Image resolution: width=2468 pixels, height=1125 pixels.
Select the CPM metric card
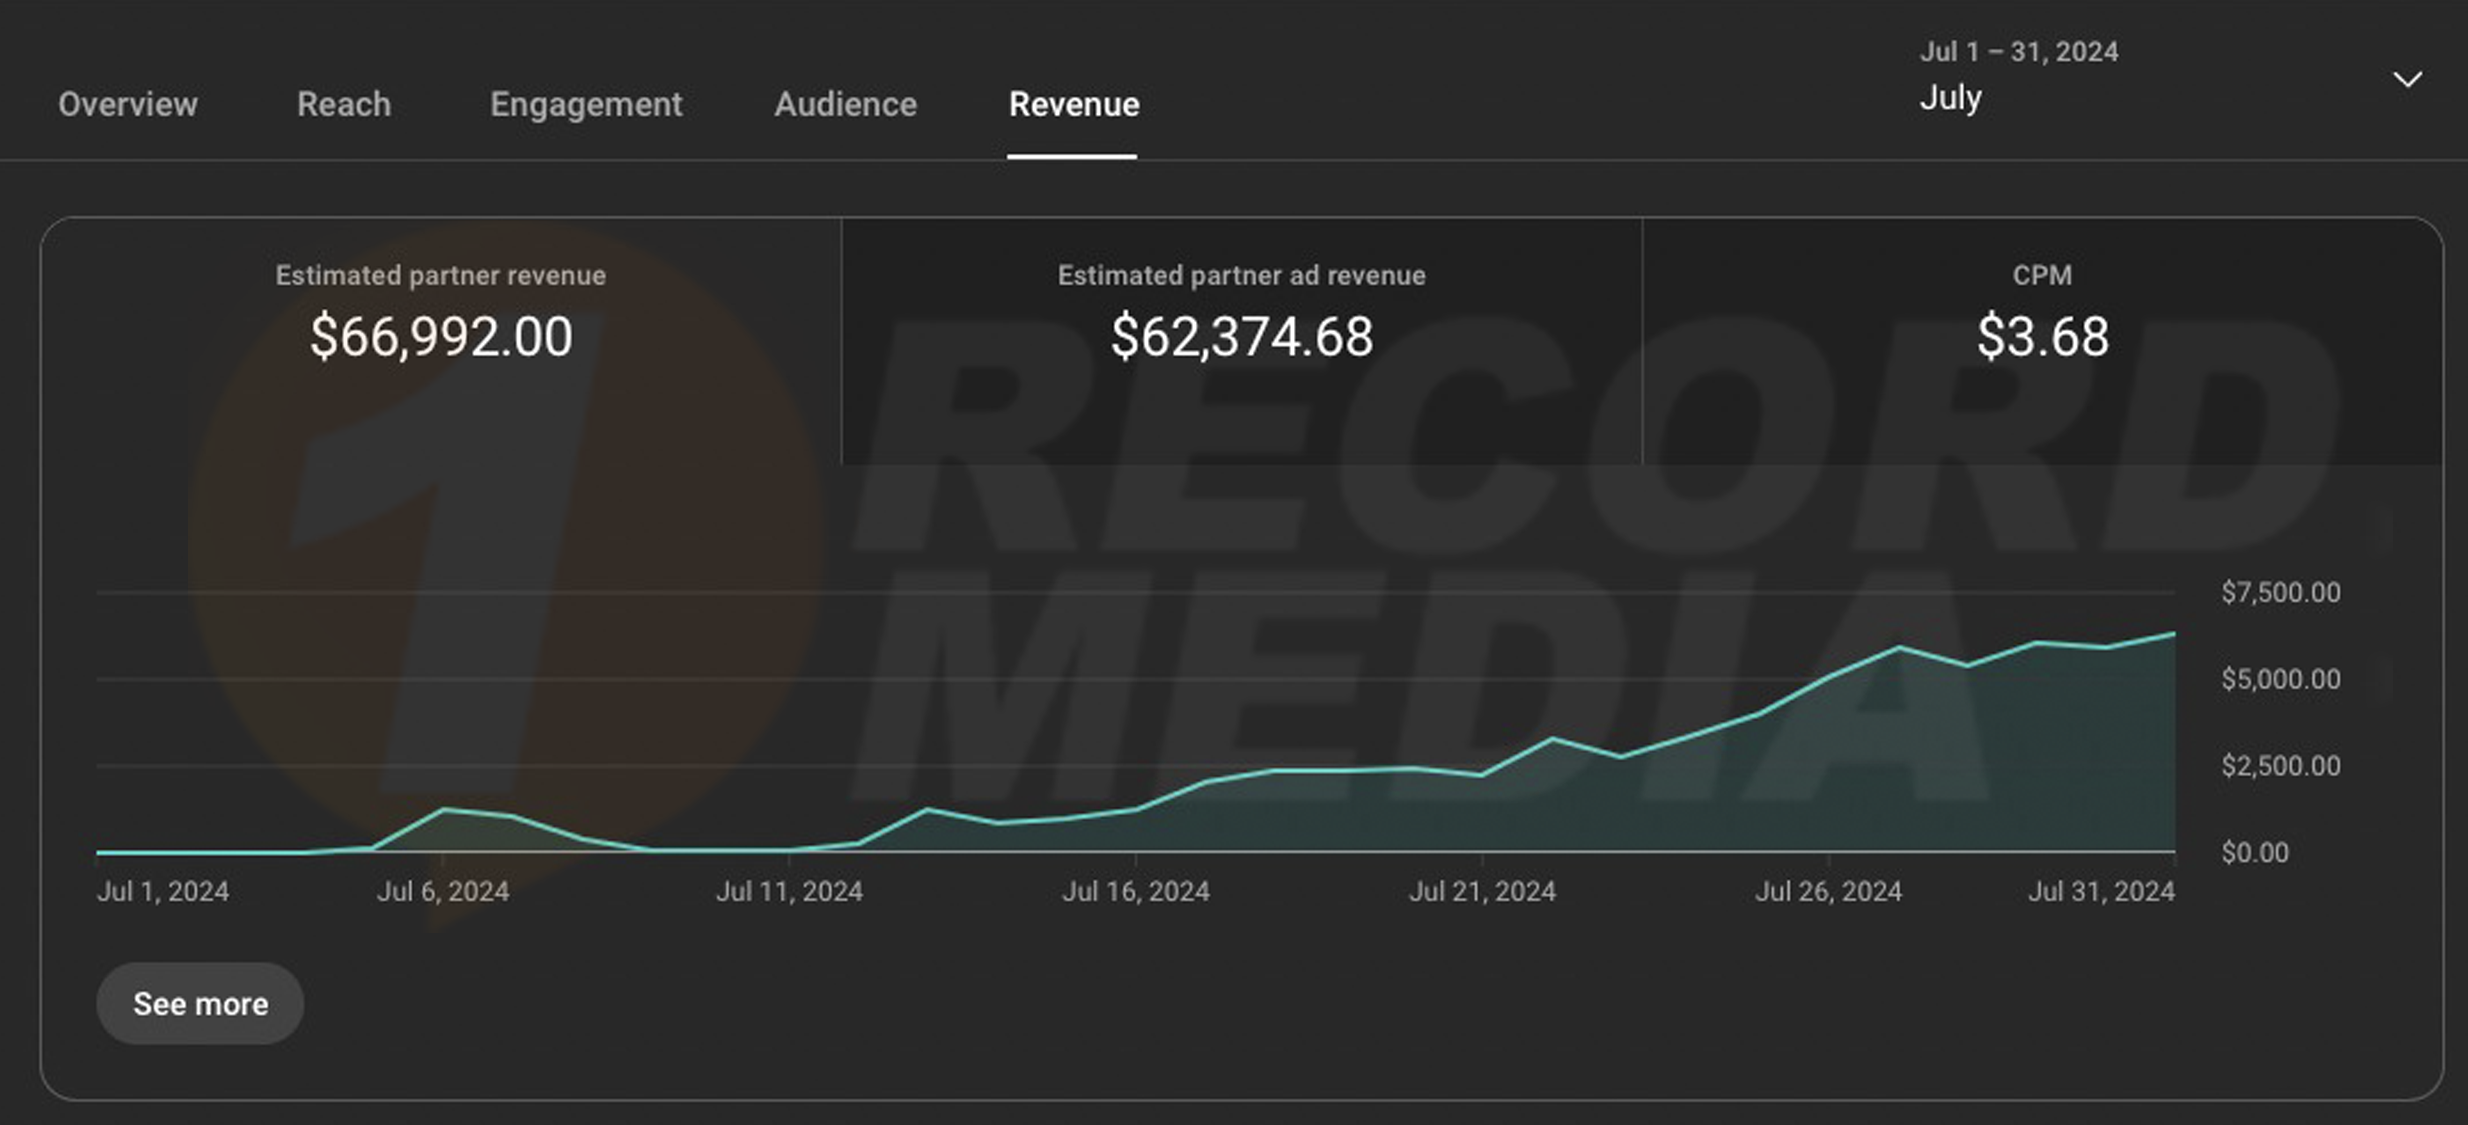(x=2042, y=275)
